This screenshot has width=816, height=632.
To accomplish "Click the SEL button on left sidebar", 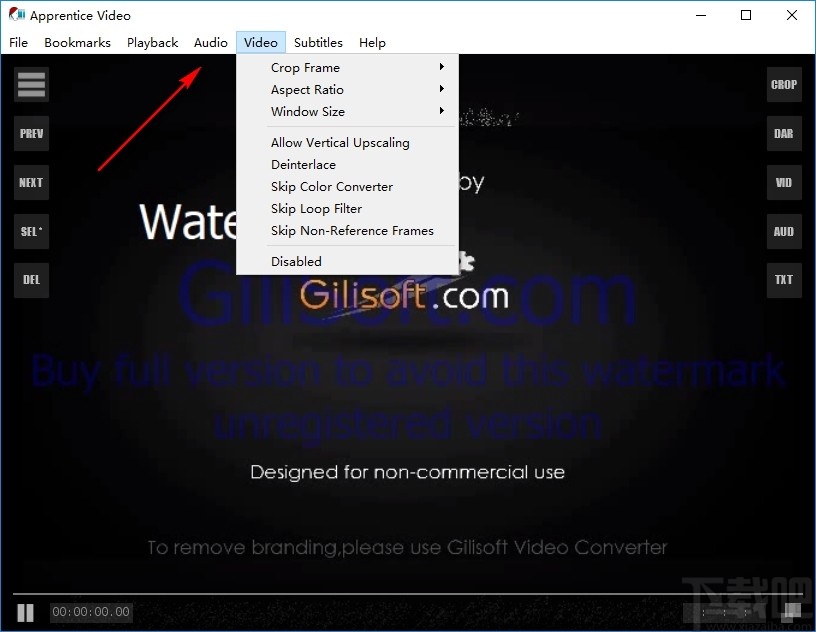I will coord(32,231).
